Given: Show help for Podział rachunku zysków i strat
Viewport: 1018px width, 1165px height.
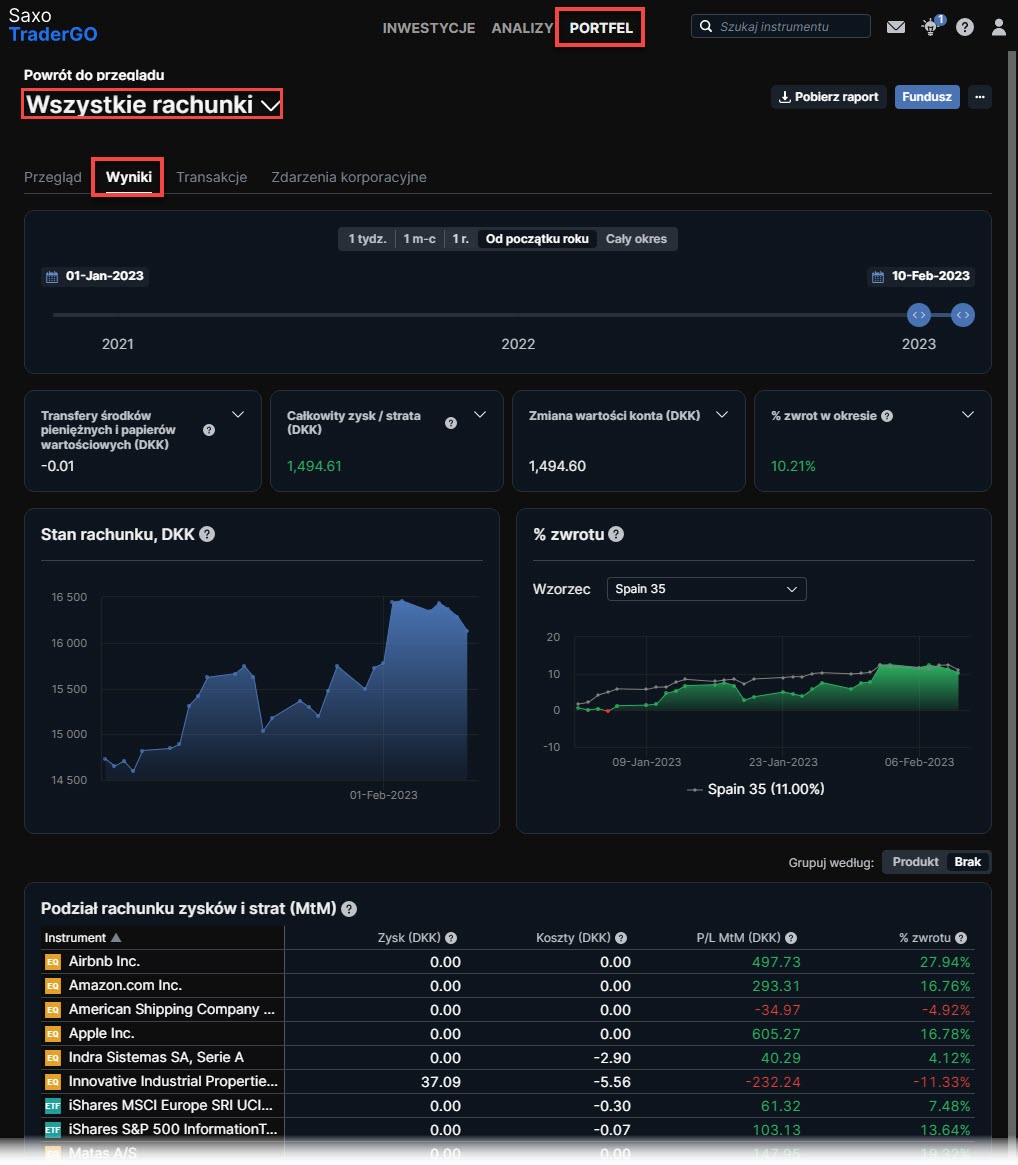Looking at the screenshot, I should tap(348, 909).
